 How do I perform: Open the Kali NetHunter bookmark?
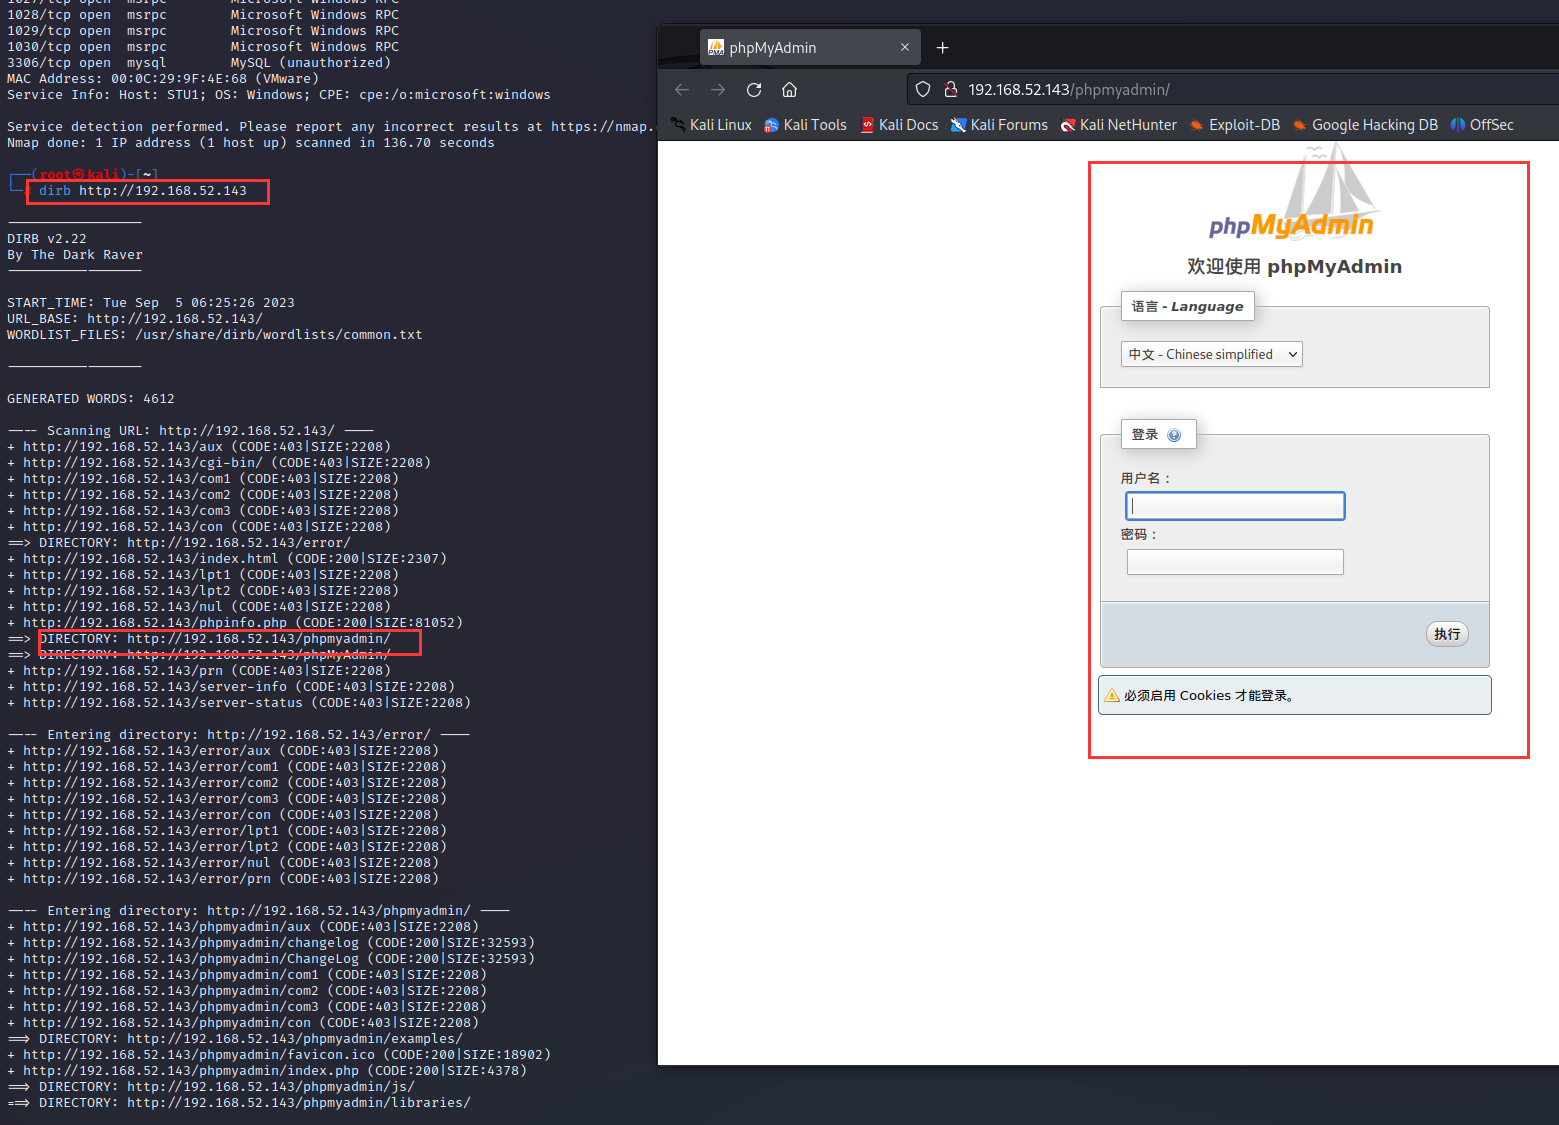click(1118, 125)
